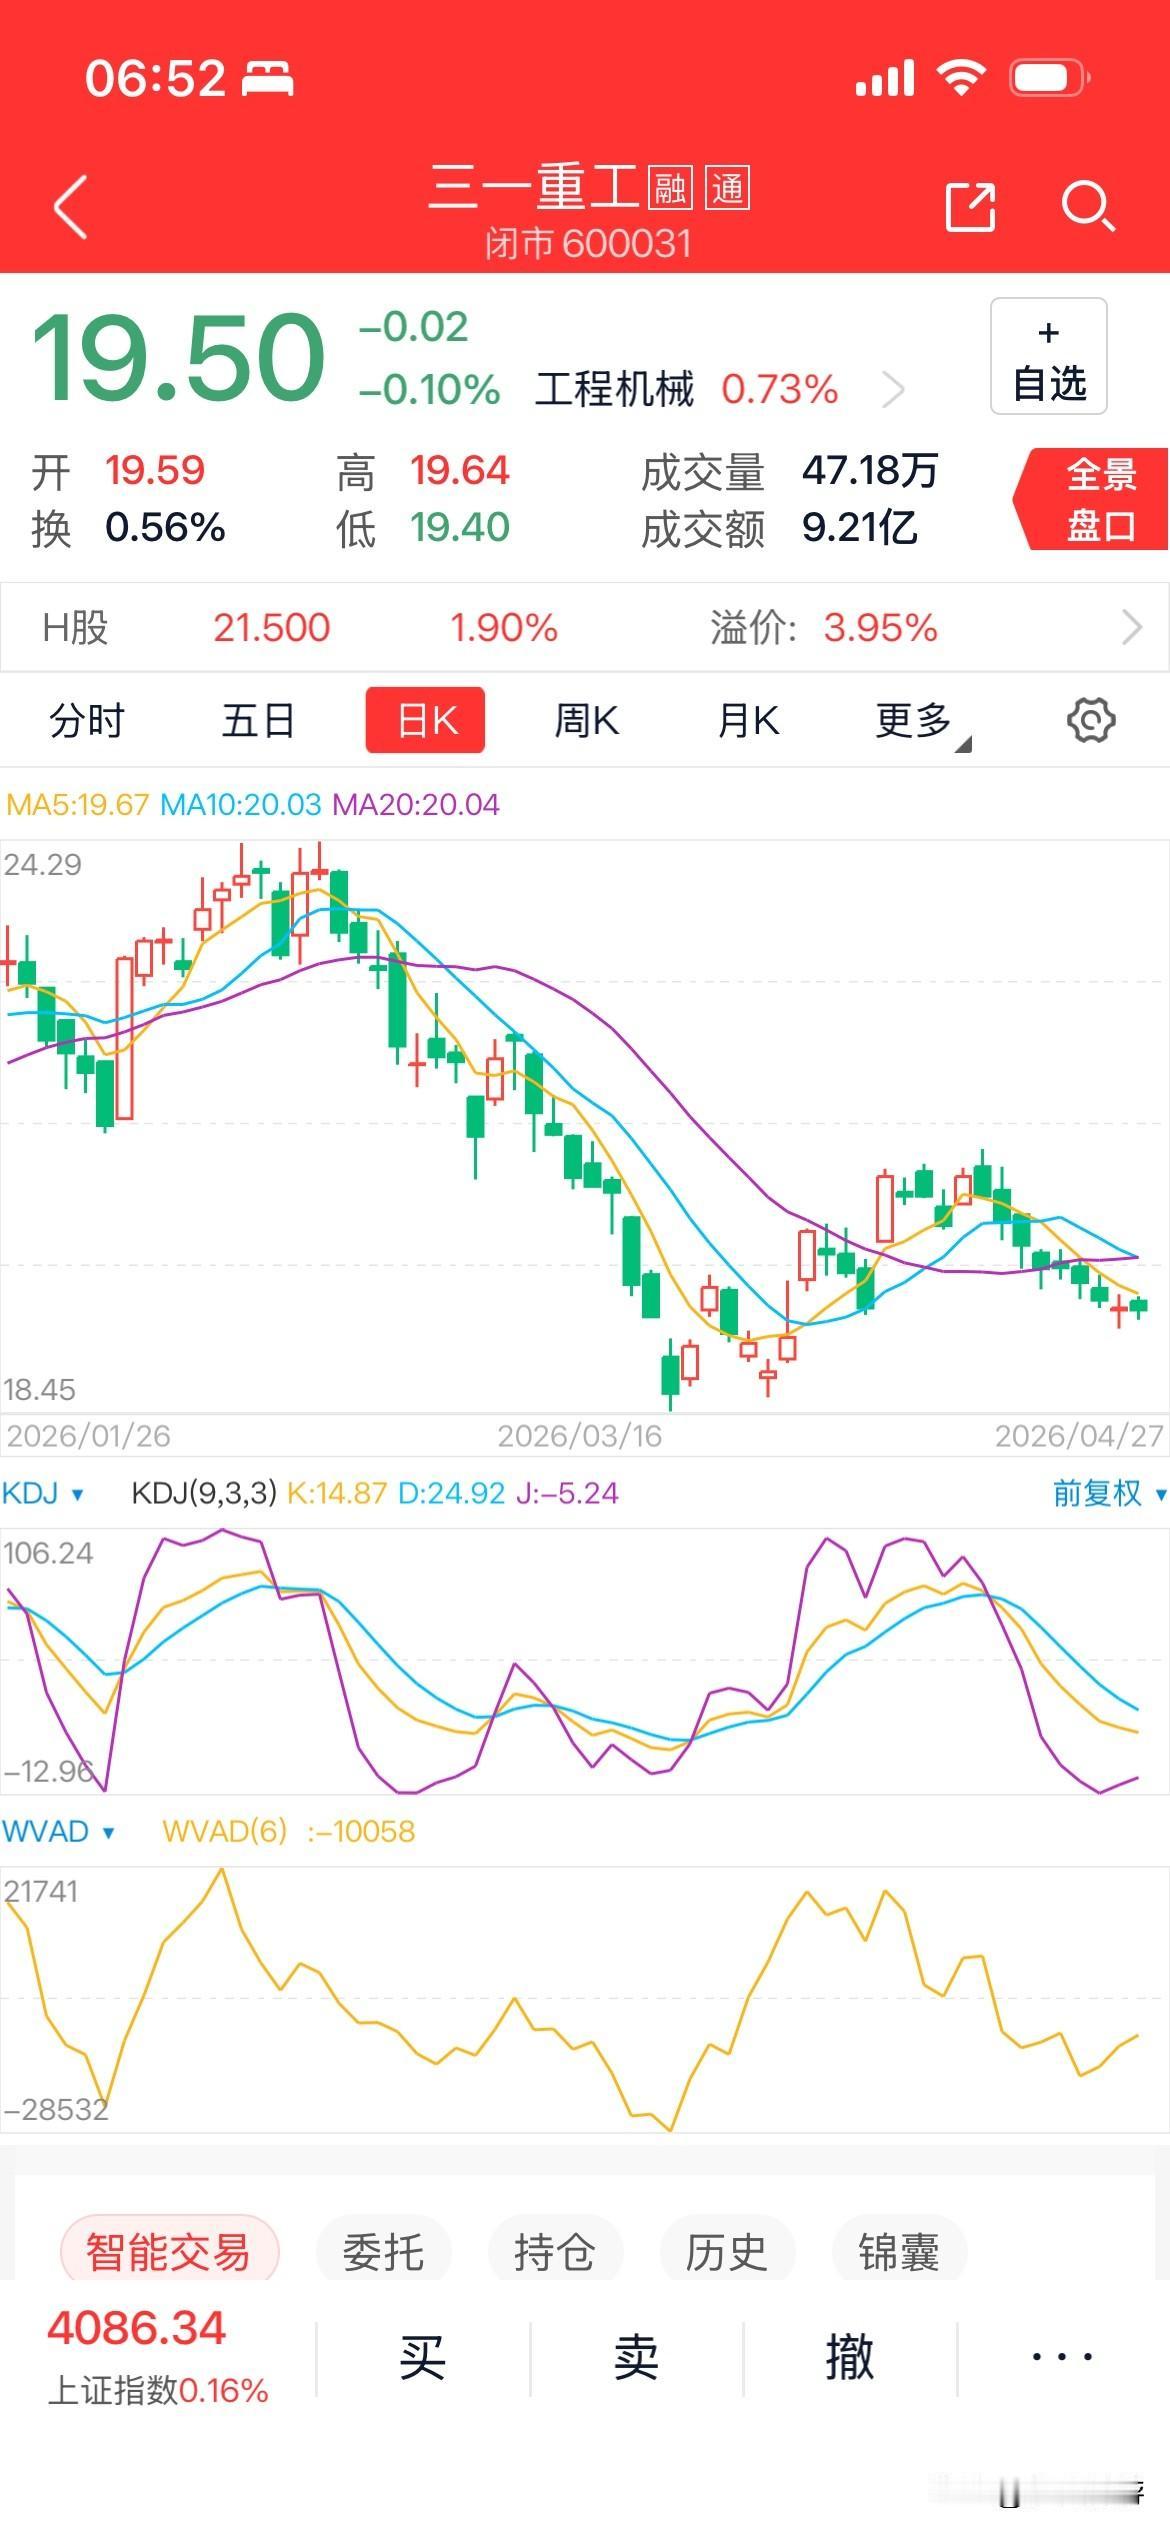
Task: Tap the MA10:20.03 label
Action: pyautogui.click(x=241, y=804)
